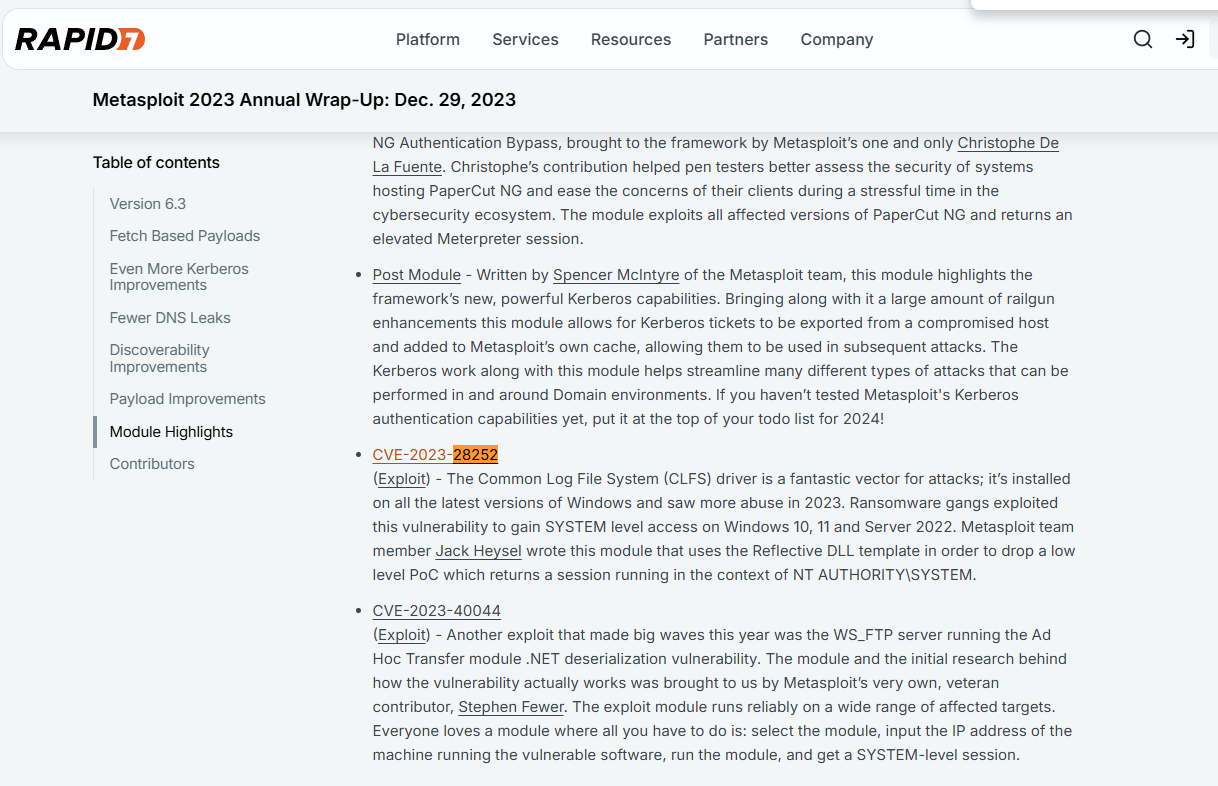Viewport: 1218px width, 786px height.
Task: Open the search magnifier icon
Action: coord(1143,39)
